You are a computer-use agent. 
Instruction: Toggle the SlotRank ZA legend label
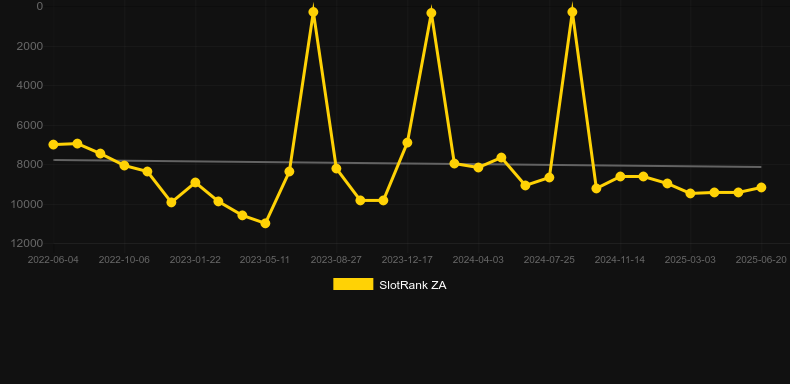[413, 285]
